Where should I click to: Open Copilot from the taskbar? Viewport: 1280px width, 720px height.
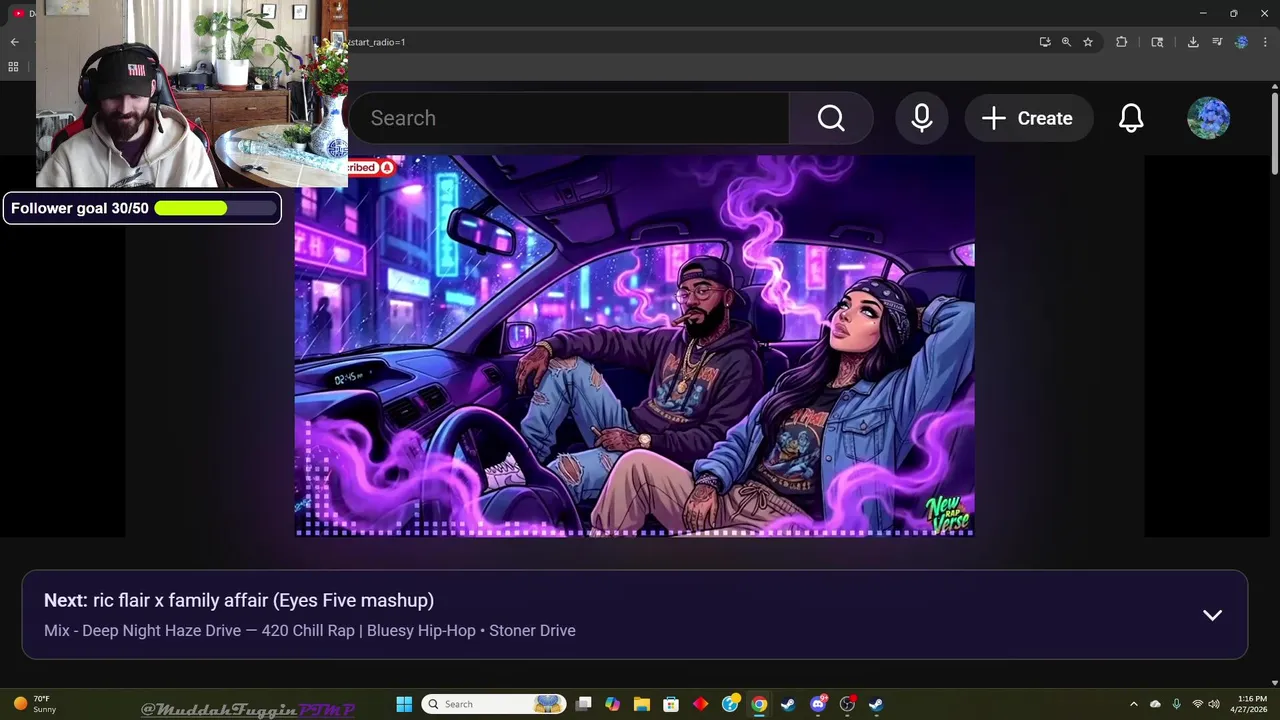click(x=612, y=704)
